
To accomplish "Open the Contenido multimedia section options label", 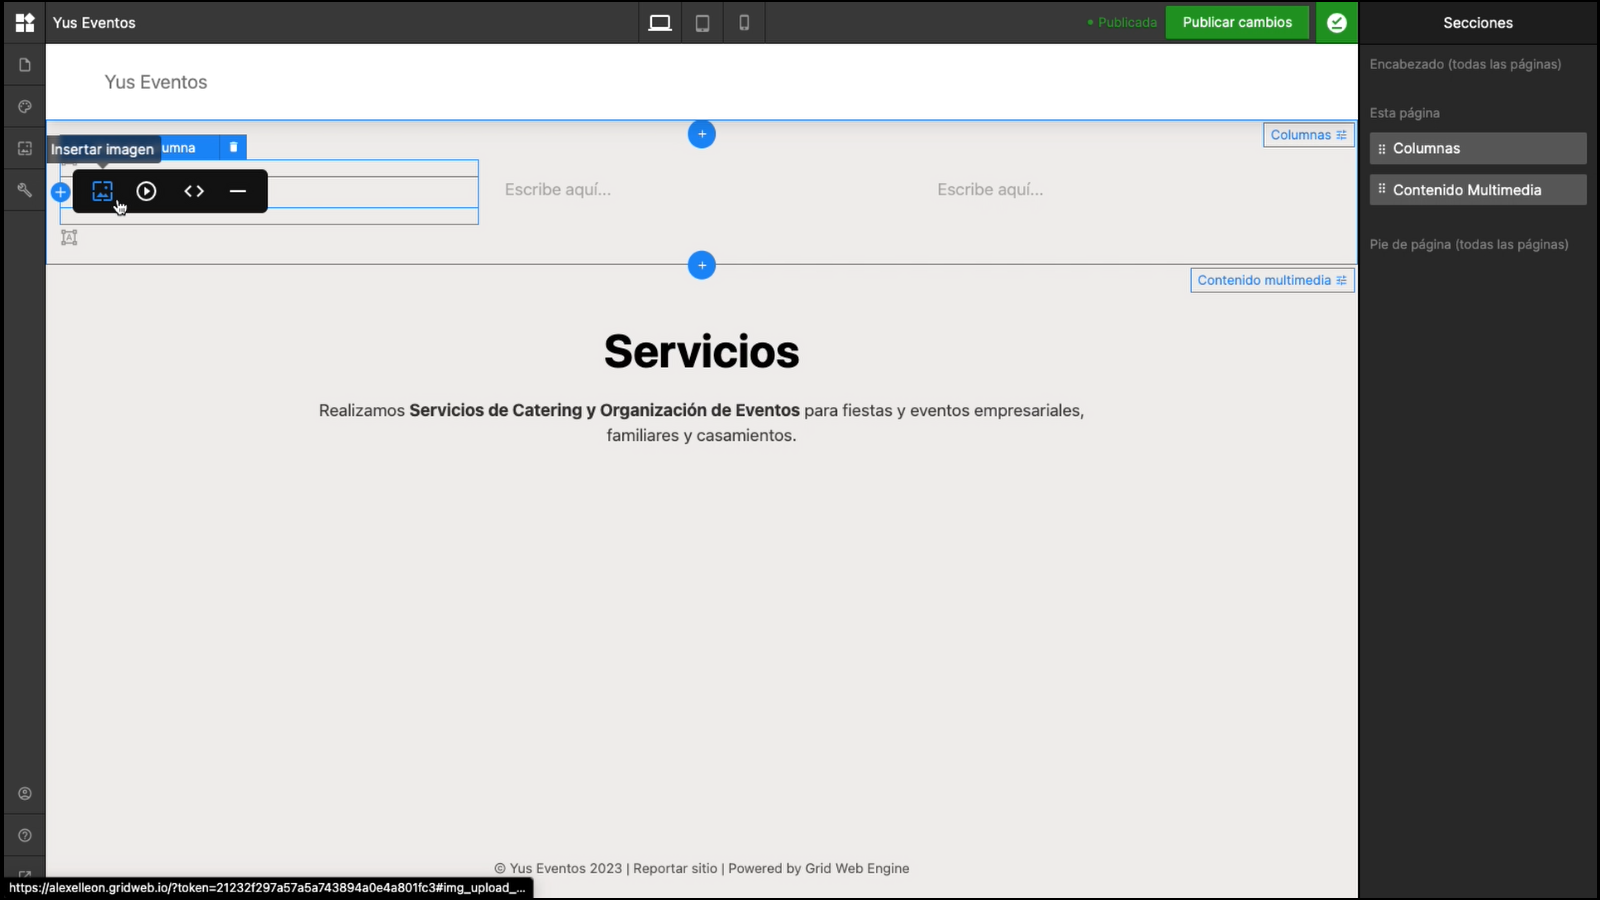I will point(1272,280).
